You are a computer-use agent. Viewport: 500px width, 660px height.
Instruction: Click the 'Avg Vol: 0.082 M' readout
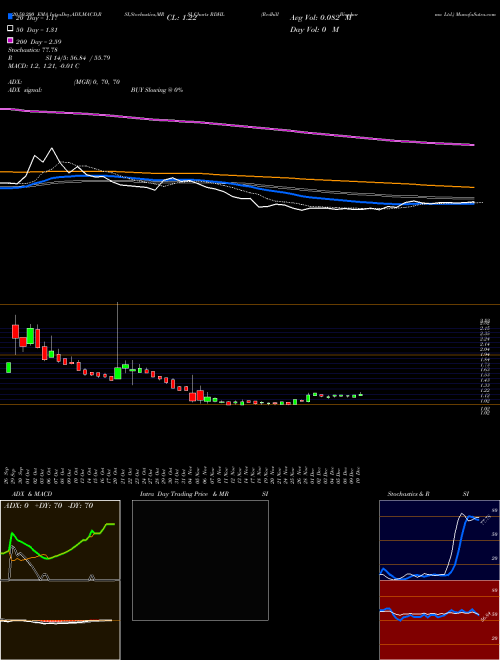point(320,18)
